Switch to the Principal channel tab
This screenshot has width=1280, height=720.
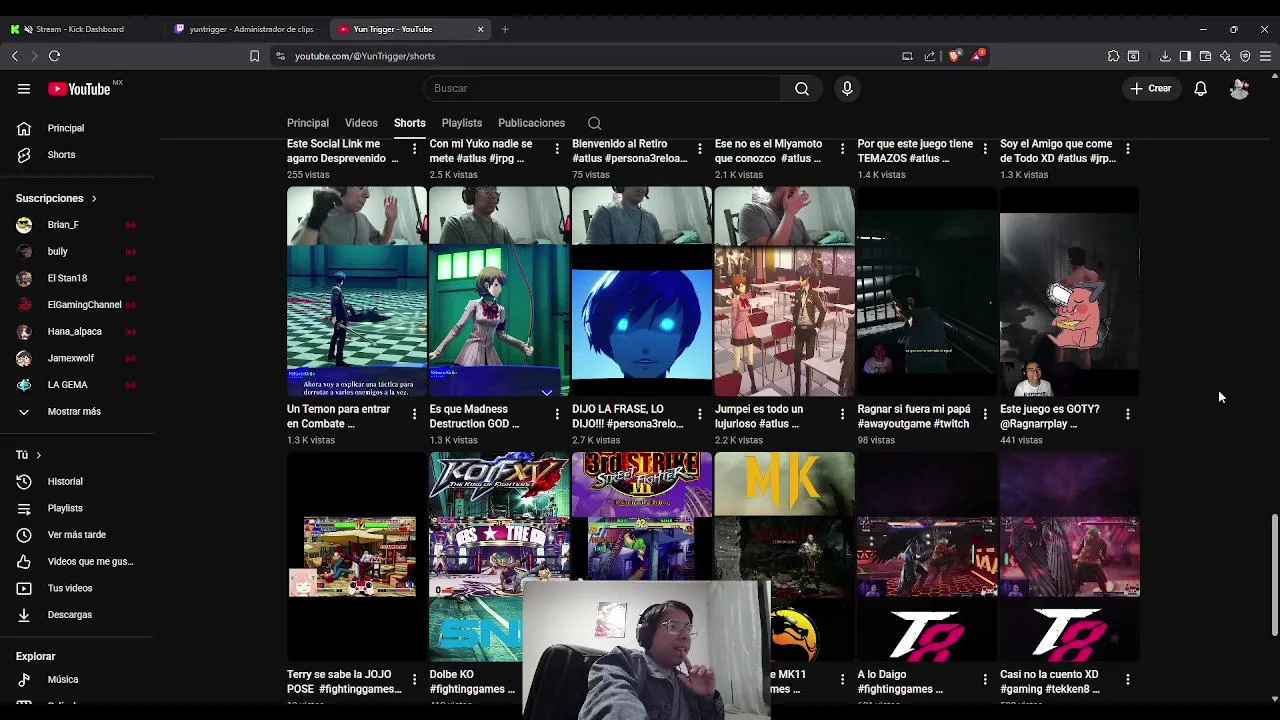pos(308,123)
